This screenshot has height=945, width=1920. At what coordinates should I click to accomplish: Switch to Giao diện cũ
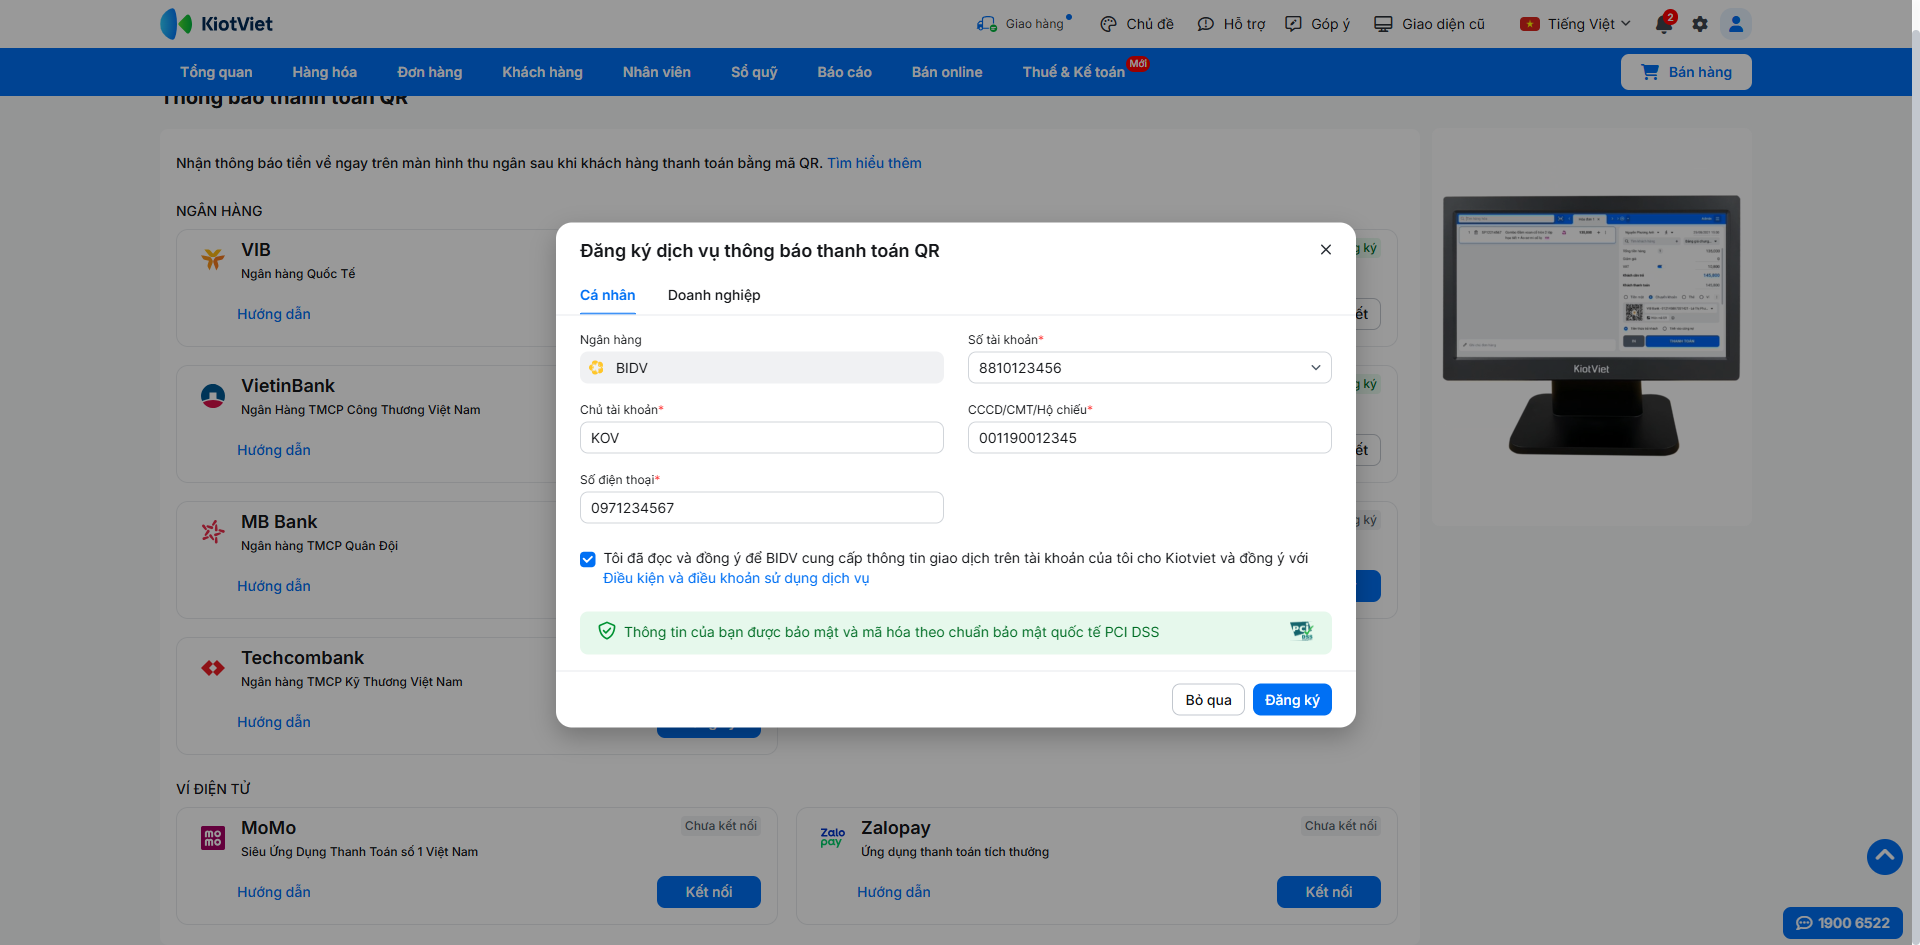pyautogui.click(x=1429, y=24)
